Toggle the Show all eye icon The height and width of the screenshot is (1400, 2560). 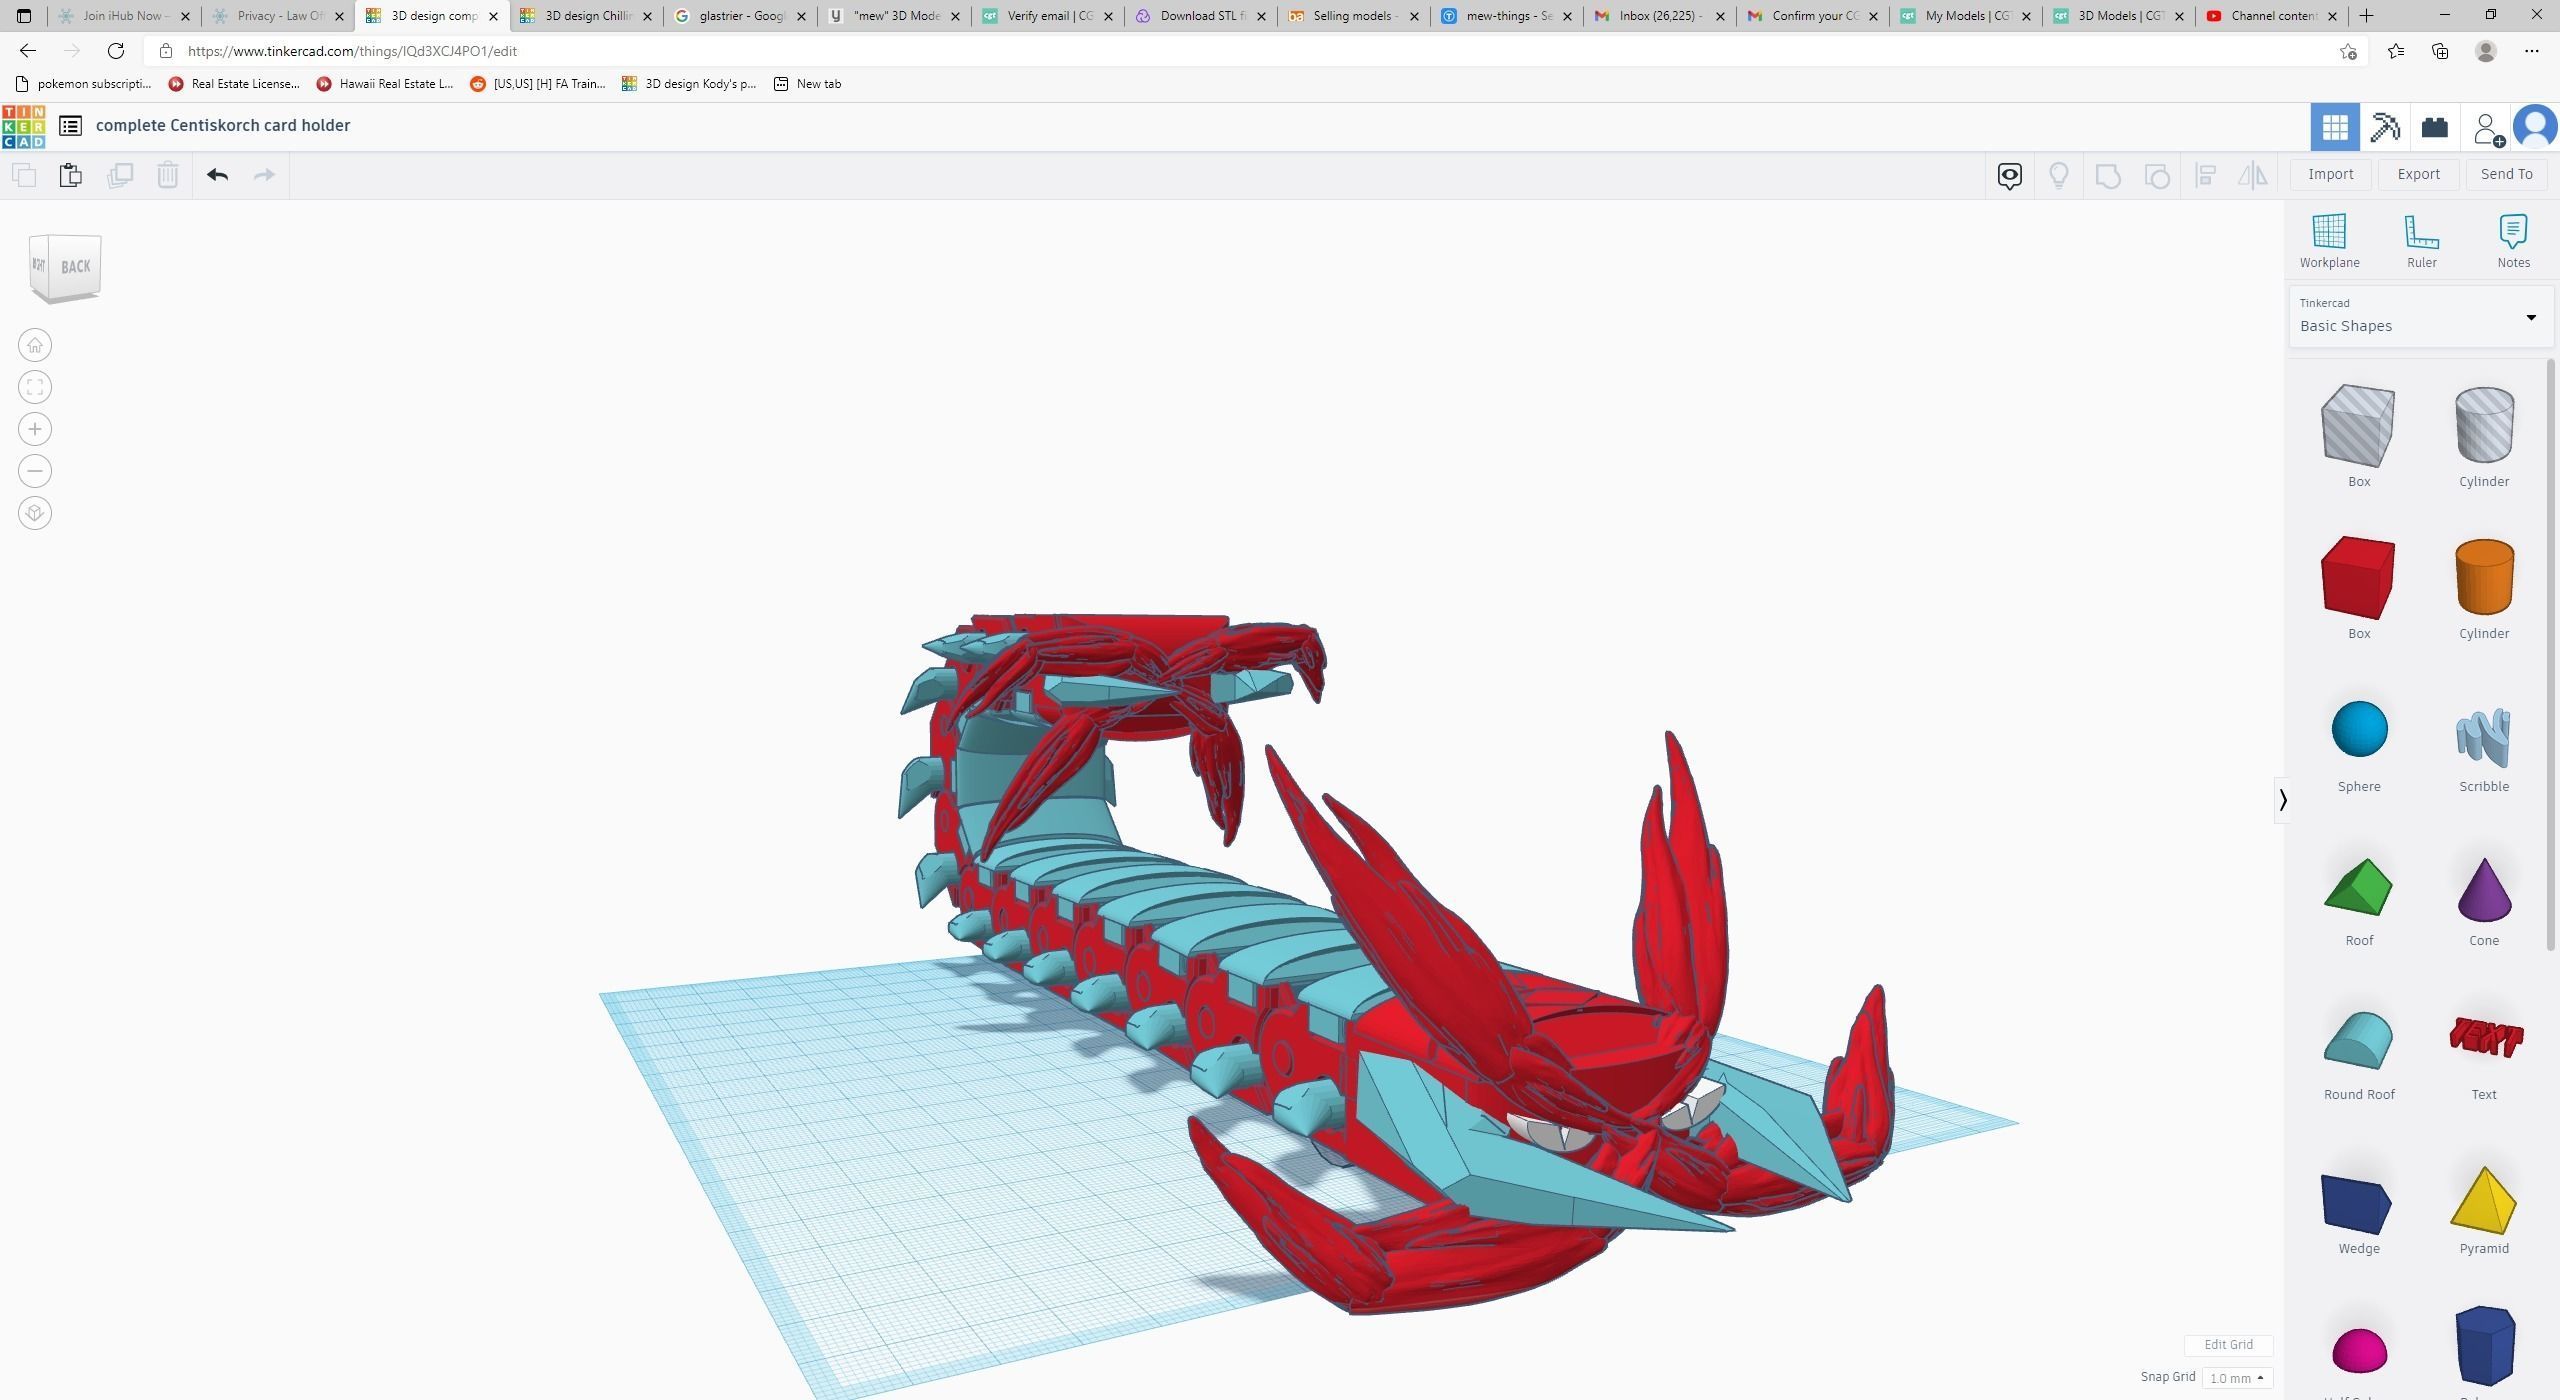[2010, 176]
